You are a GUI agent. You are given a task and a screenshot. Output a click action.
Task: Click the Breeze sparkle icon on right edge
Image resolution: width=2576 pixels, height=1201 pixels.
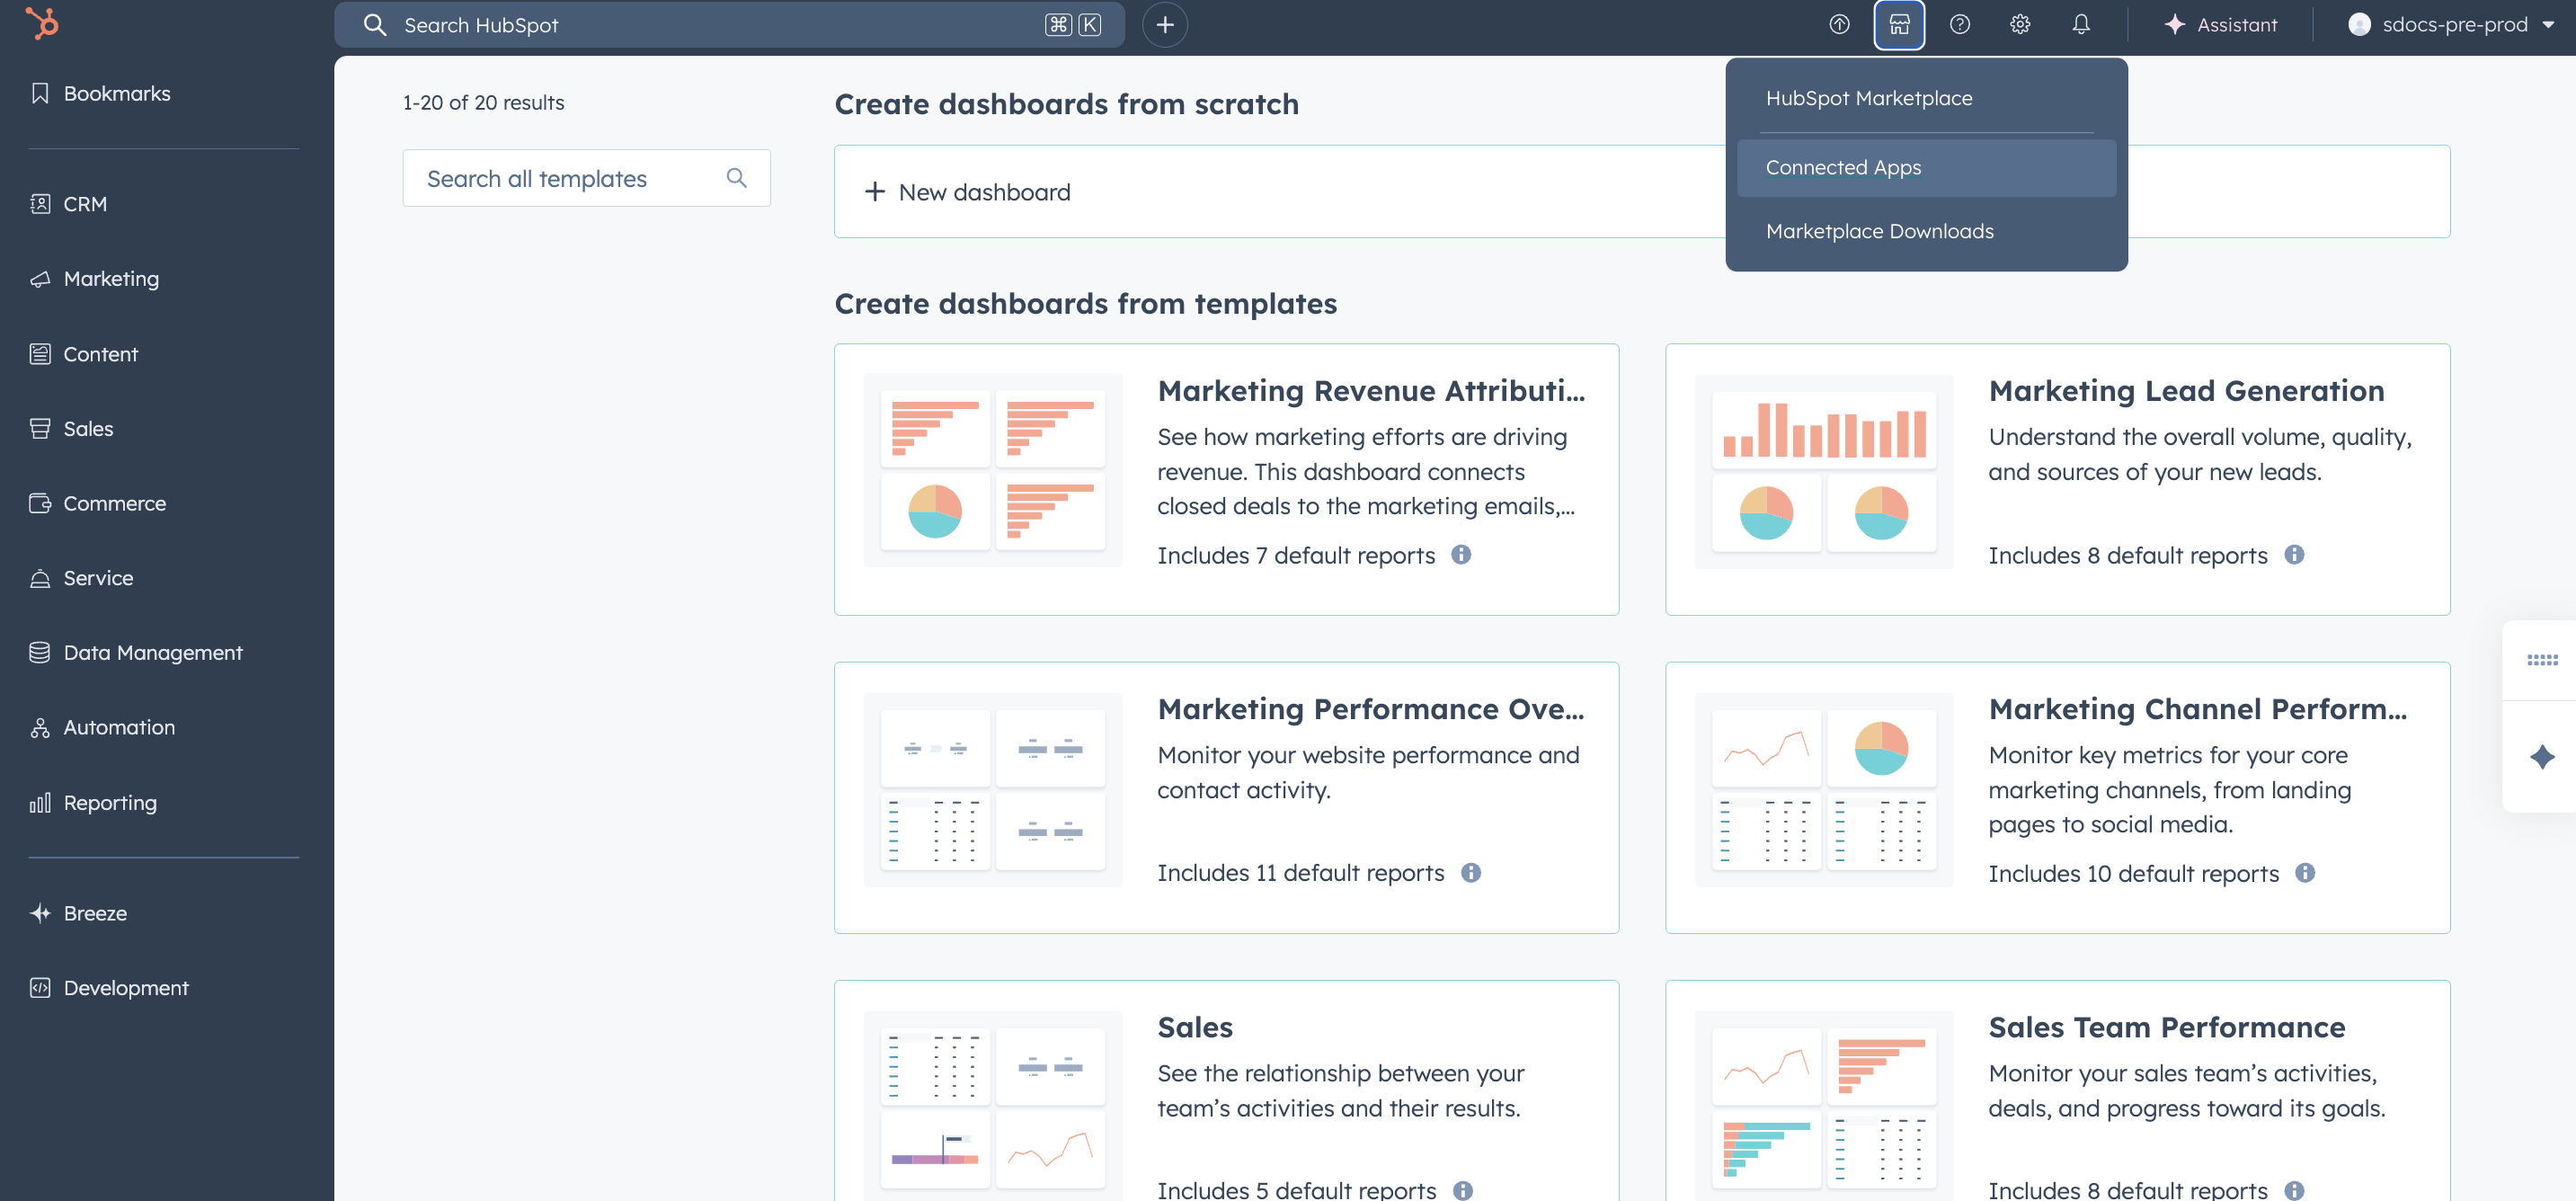tap(2541, 757)
